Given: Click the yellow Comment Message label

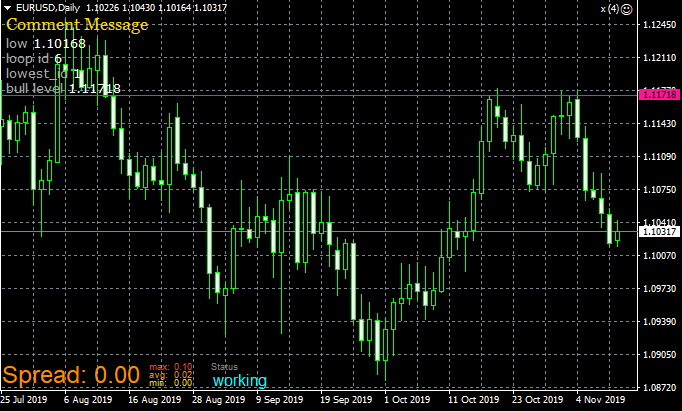Looking at the screenshot, I should (x=77, y=24).
